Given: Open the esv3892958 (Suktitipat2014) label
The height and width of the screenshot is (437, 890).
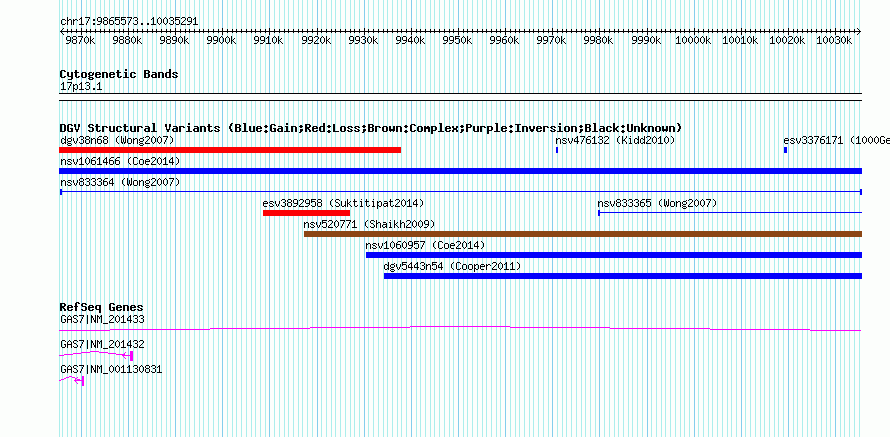Looking at the screenshot, I should (343, 203).
